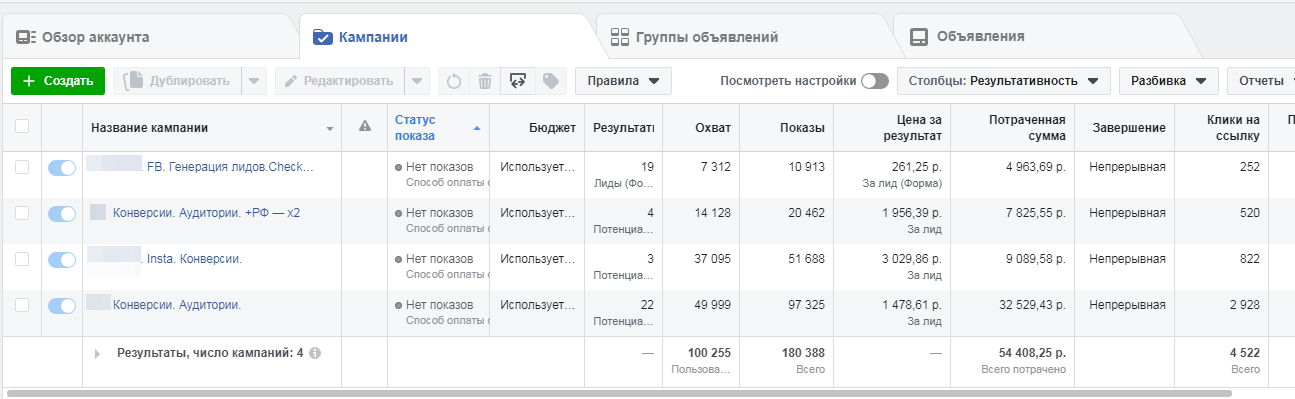Sort by the Статус показа column header
The image size is (1295, 399).
coord(438,127)
